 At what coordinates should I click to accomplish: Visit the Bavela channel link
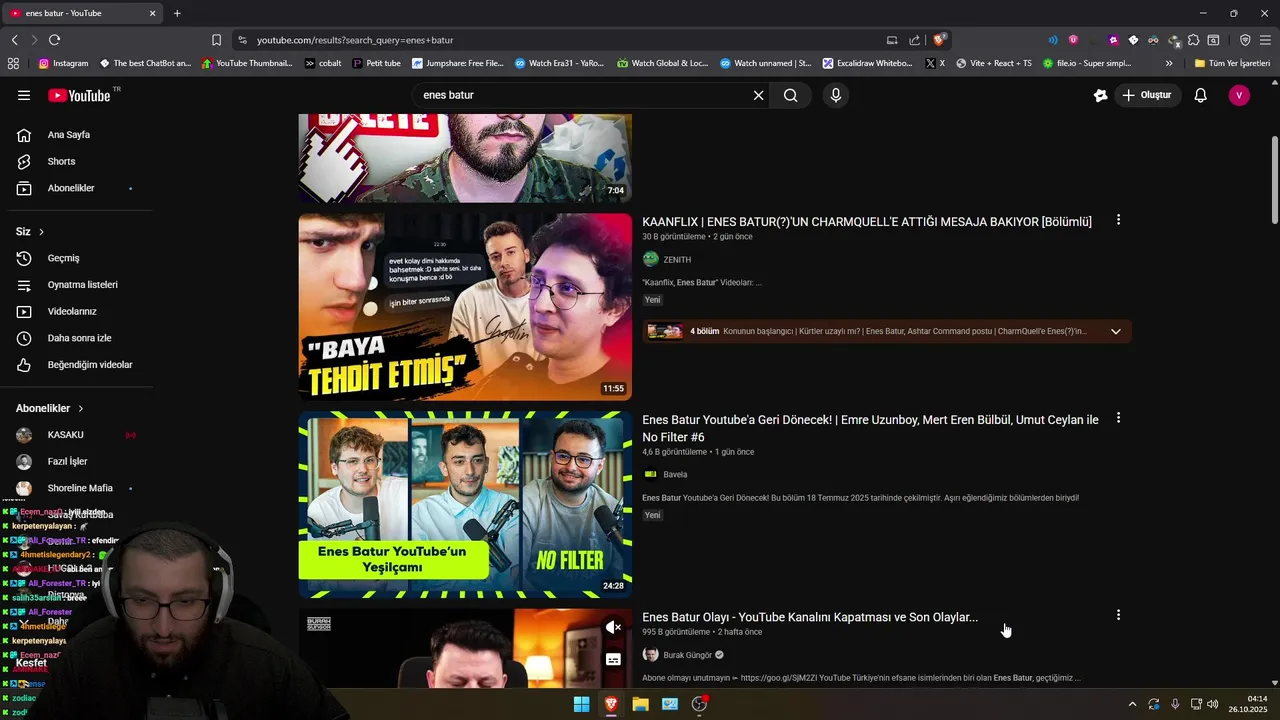(x=675, y=475)
